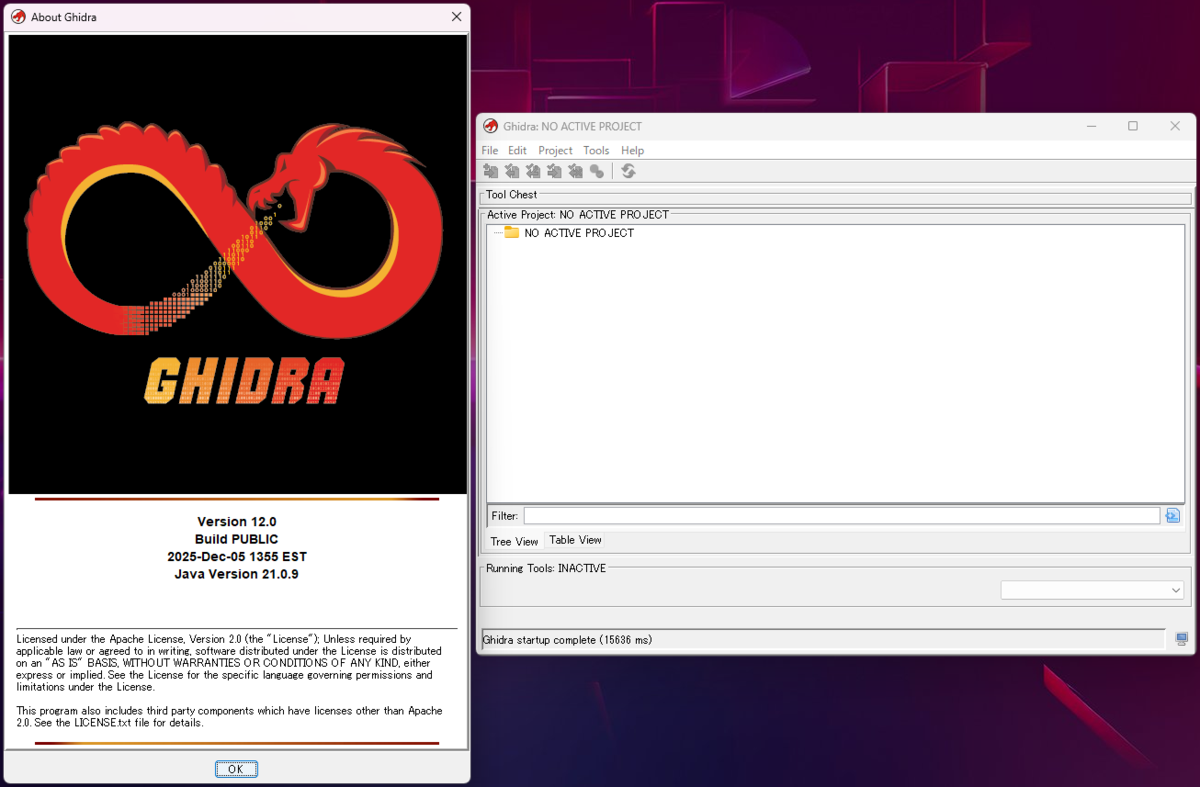The image size is (1200, 787).
Task: Close the About Ghidra dialog
Action: (456, 17)
